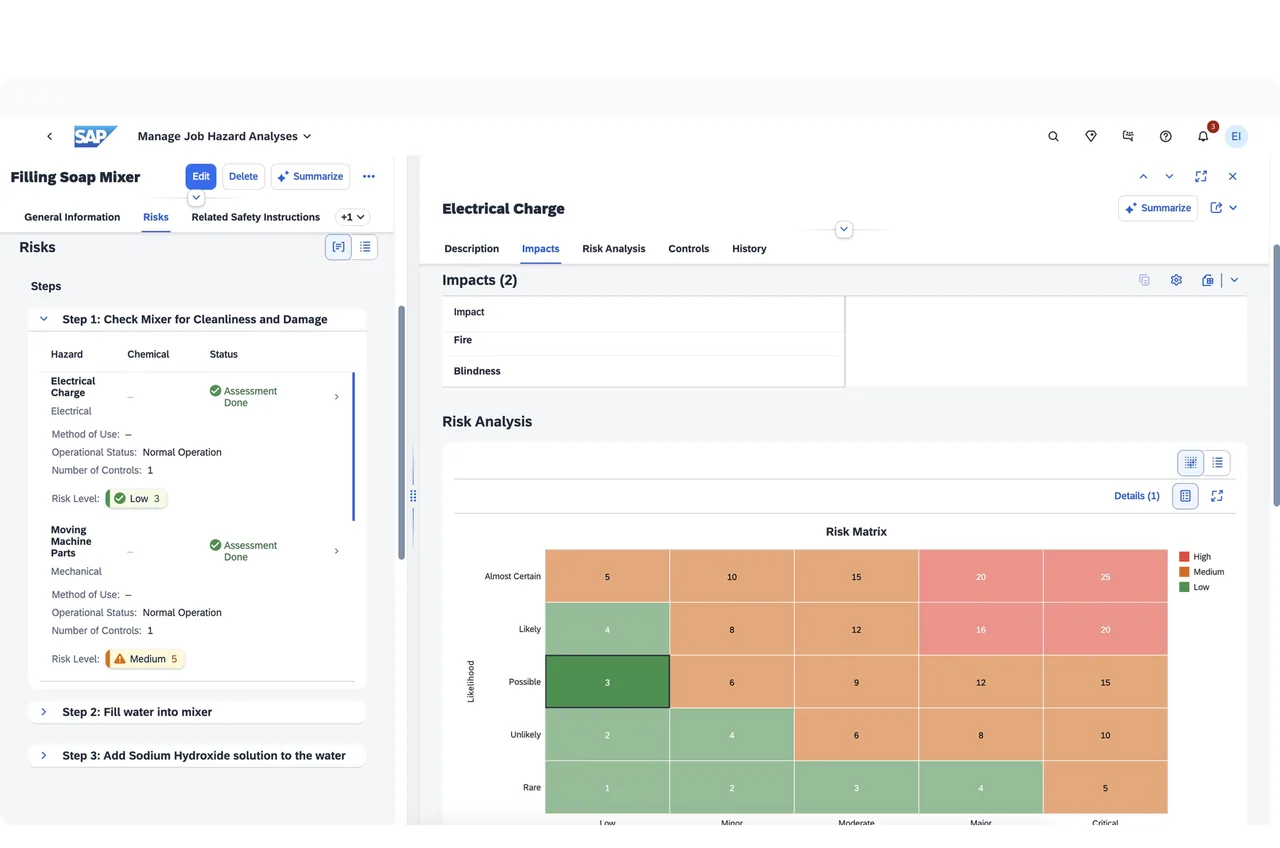This screenshot has width=1280, height=848.
Task: Open the History tab
Action: point(749,249)
